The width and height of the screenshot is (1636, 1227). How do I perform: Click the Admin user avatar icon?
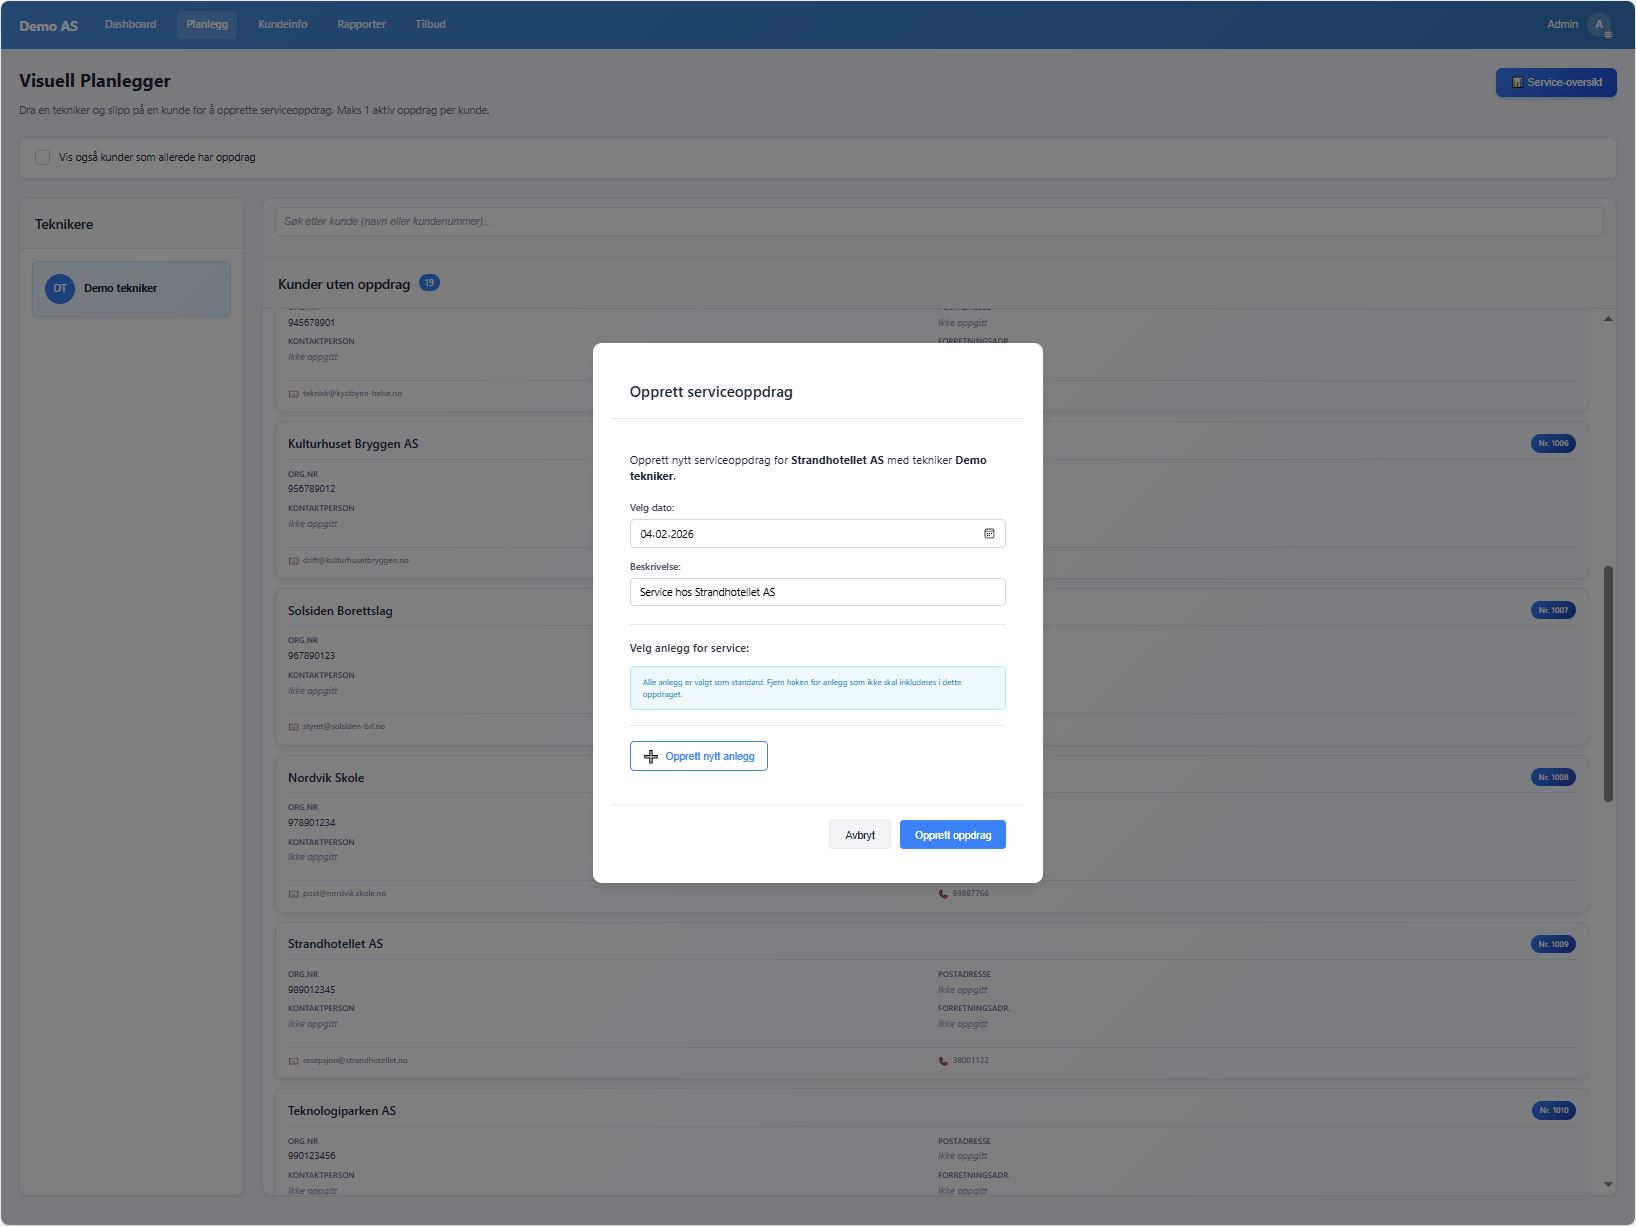pyautogui.click(x=1599, y=25)
